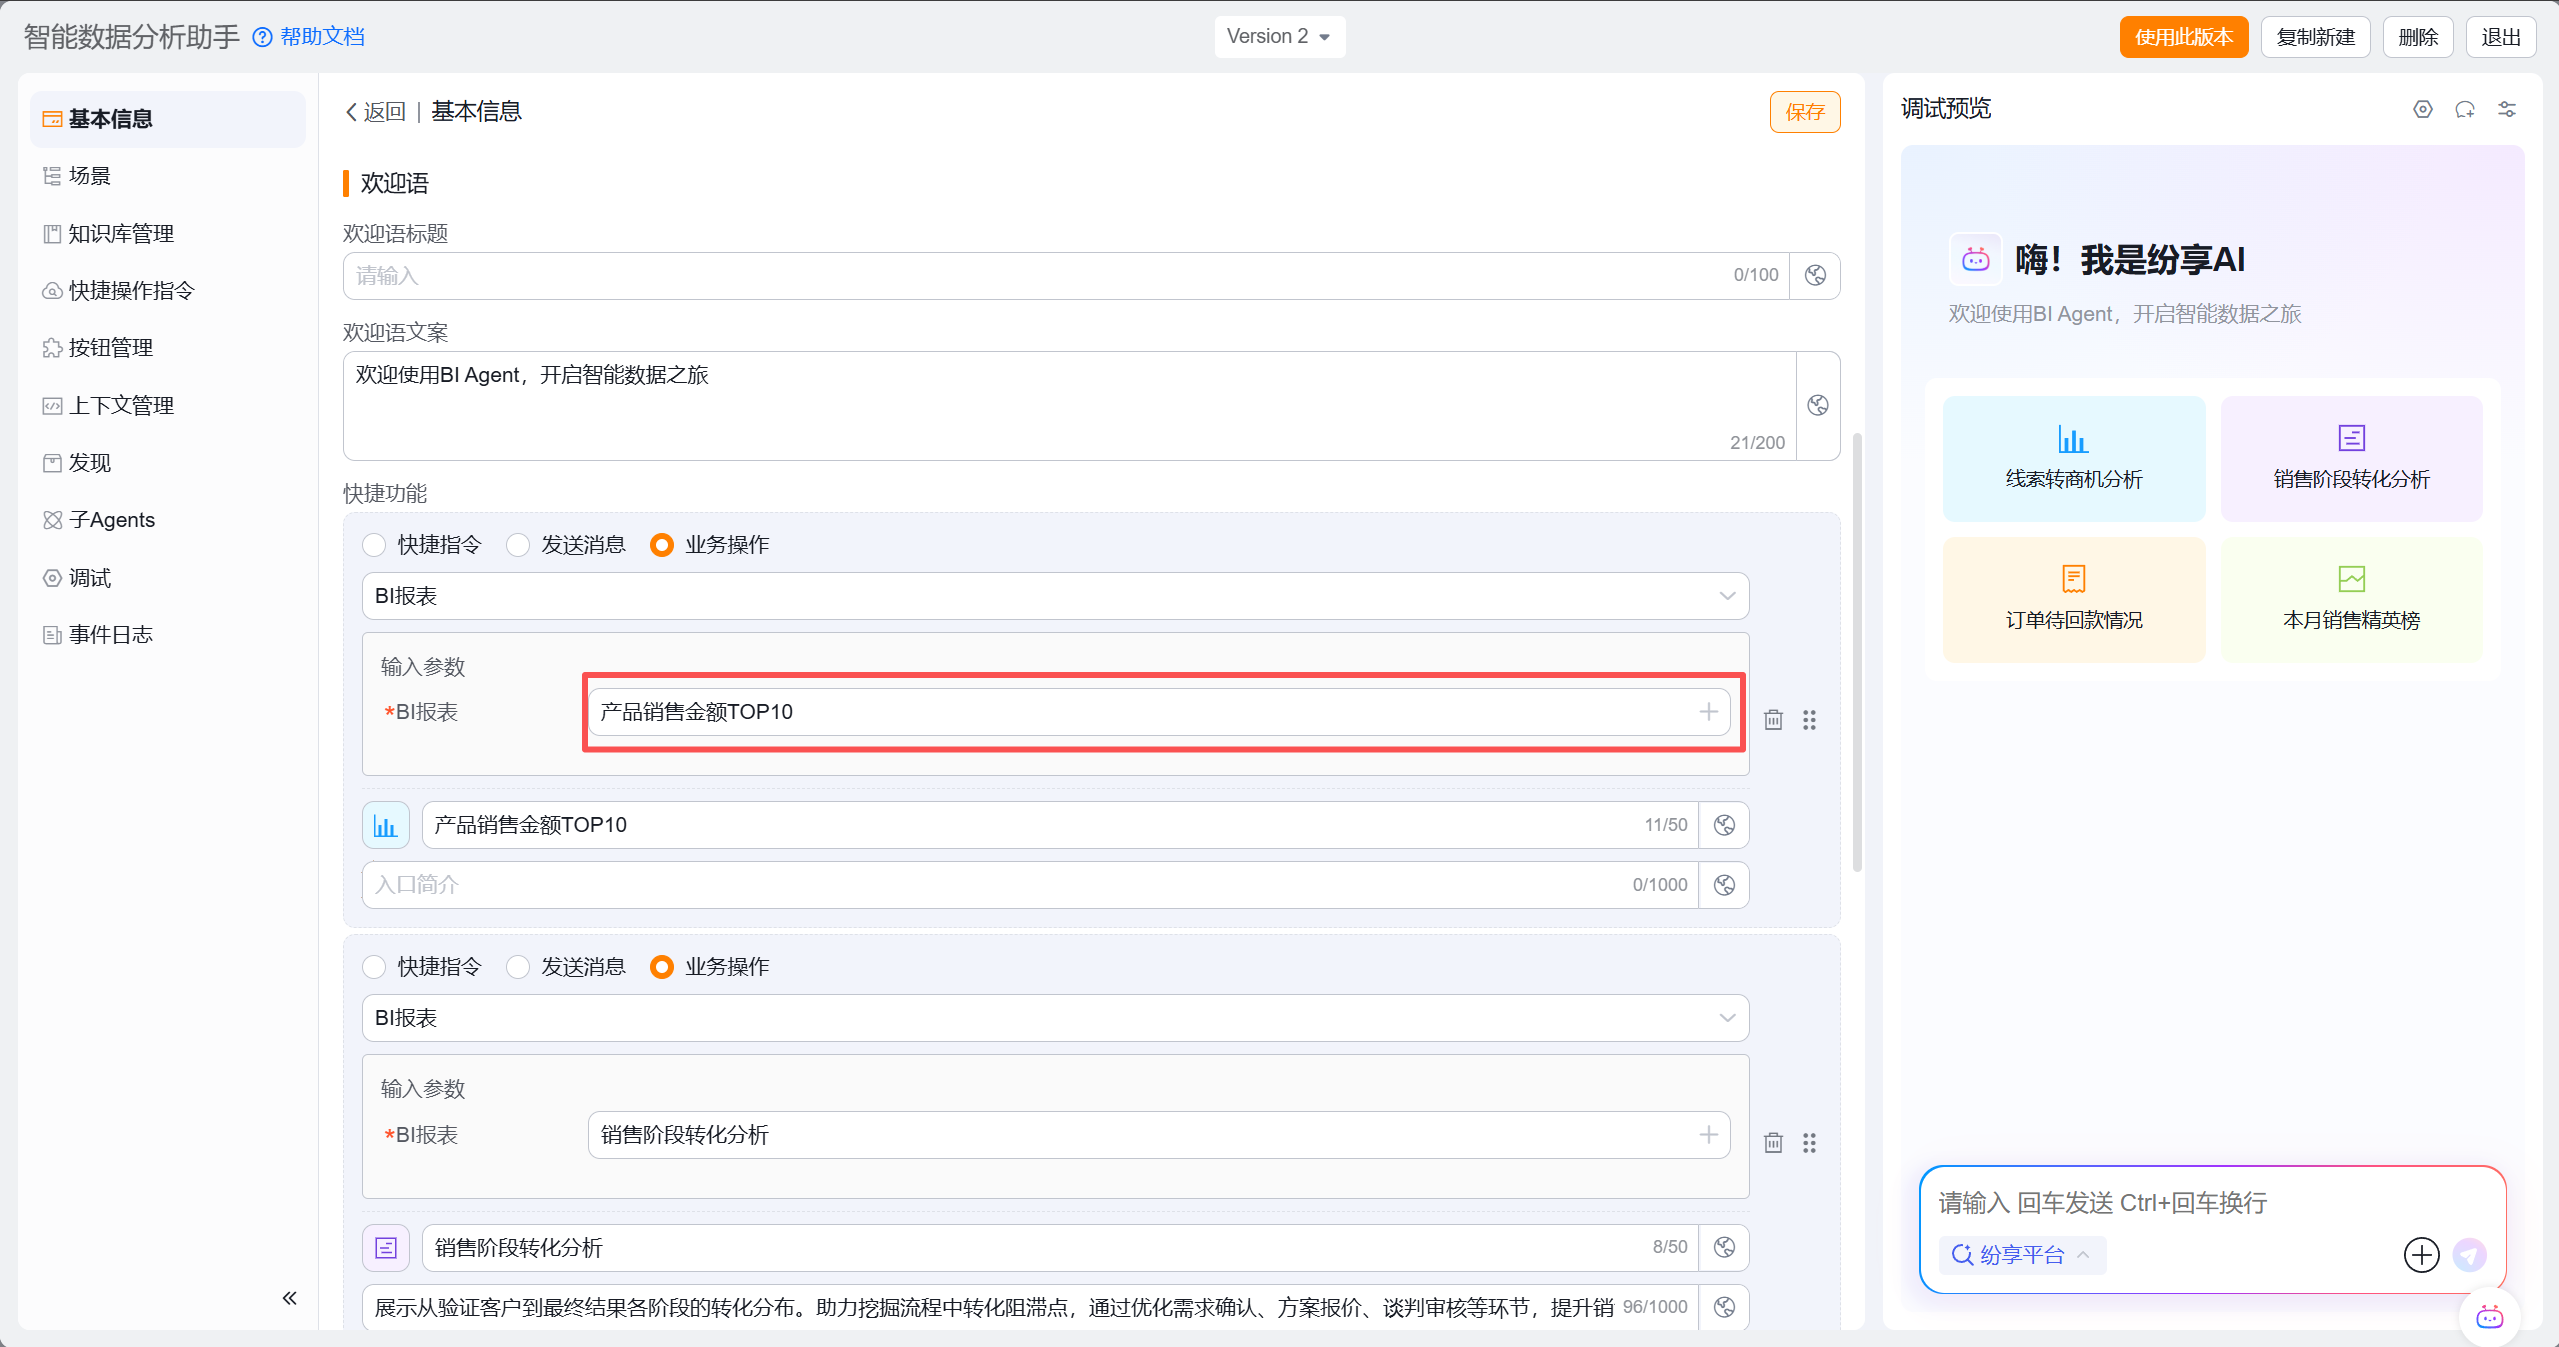Click the plus circle icon in chat input
This screenshot has height=1347, width=2559.
click(x=2421, y=1255)
